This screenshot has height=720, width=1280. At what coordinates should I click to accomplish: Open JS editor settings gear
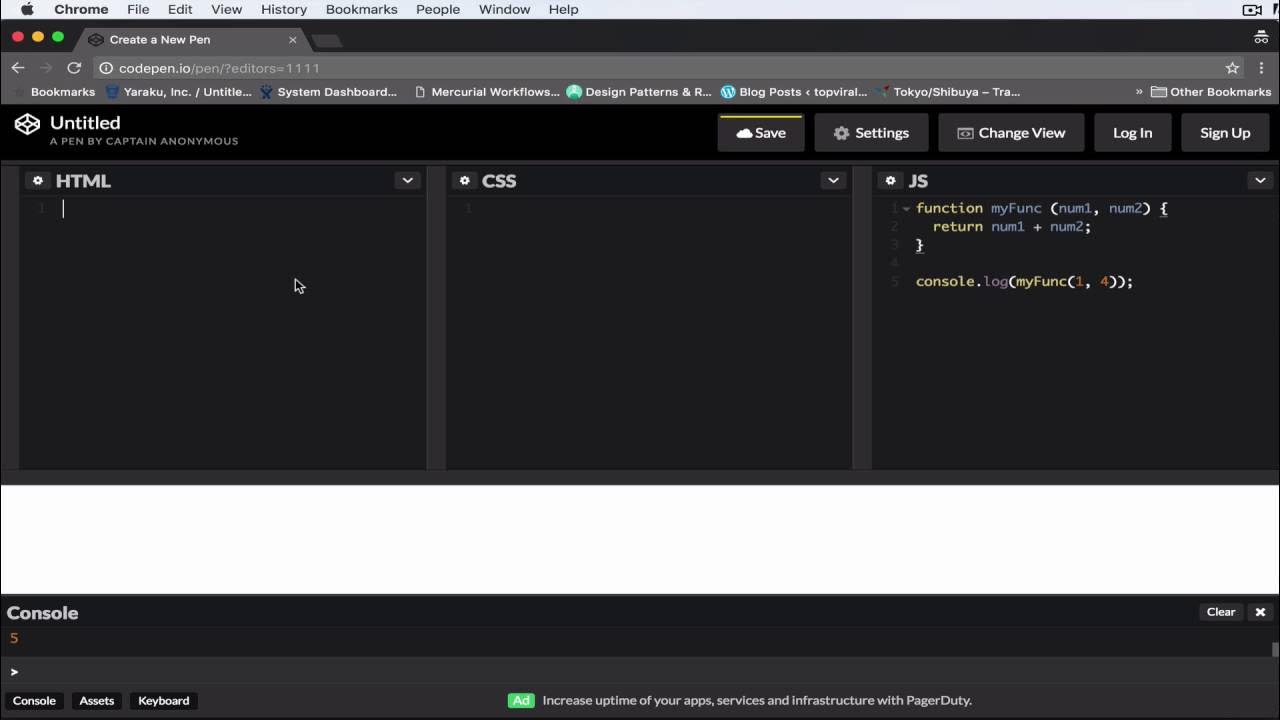890,181
